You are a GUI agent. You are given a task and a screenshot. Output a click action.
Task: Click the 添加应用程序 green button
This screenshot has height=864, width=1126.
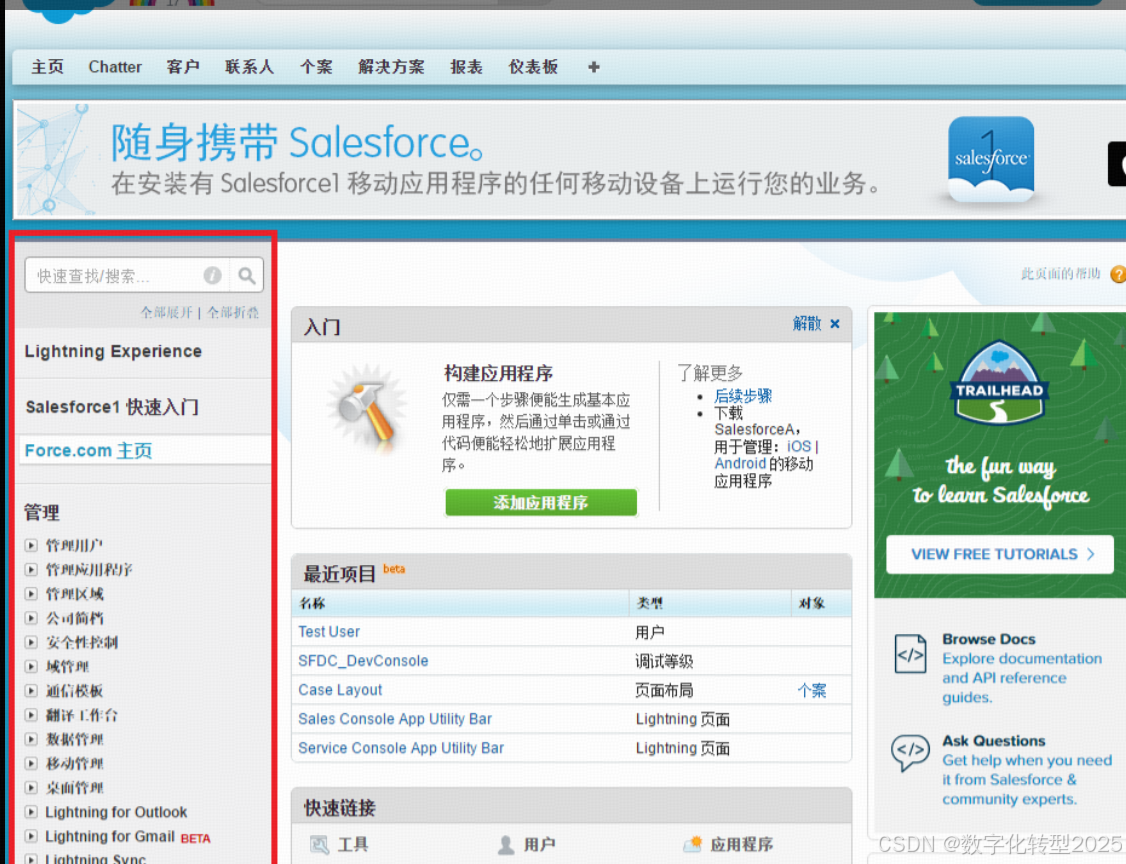click(540, 503)
